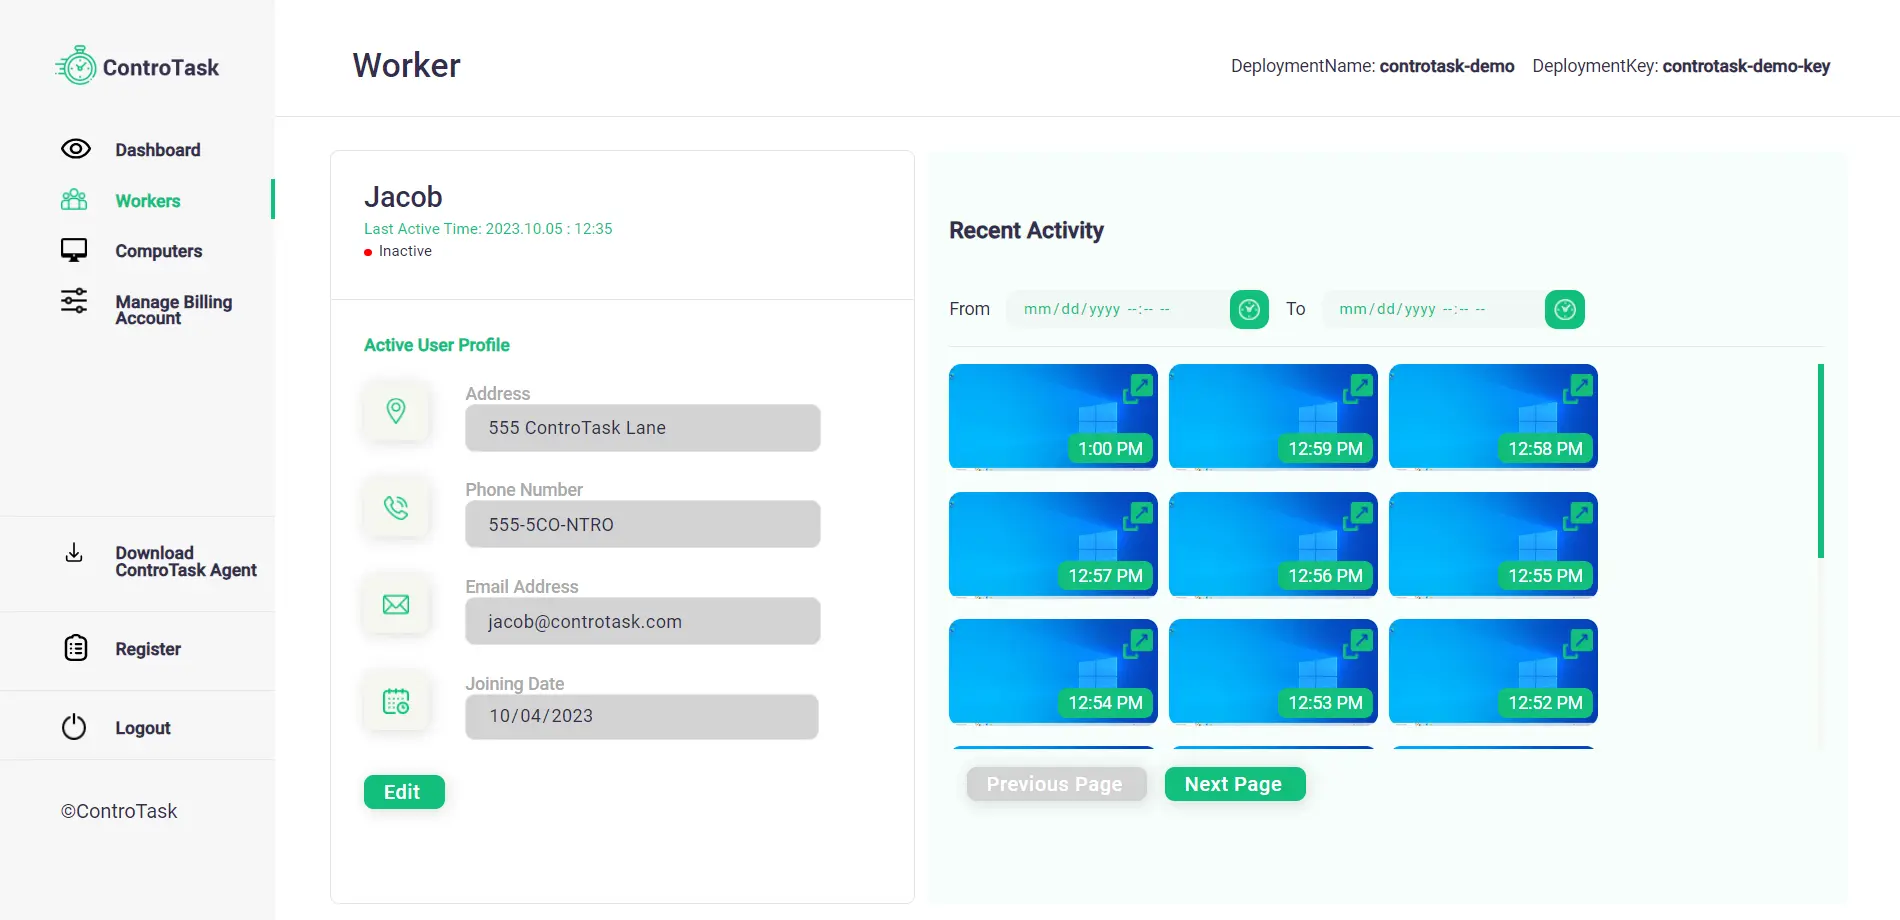Click the Dashboard eye icon
This screenshot has width=1900, height=920.
pos(76,149)
